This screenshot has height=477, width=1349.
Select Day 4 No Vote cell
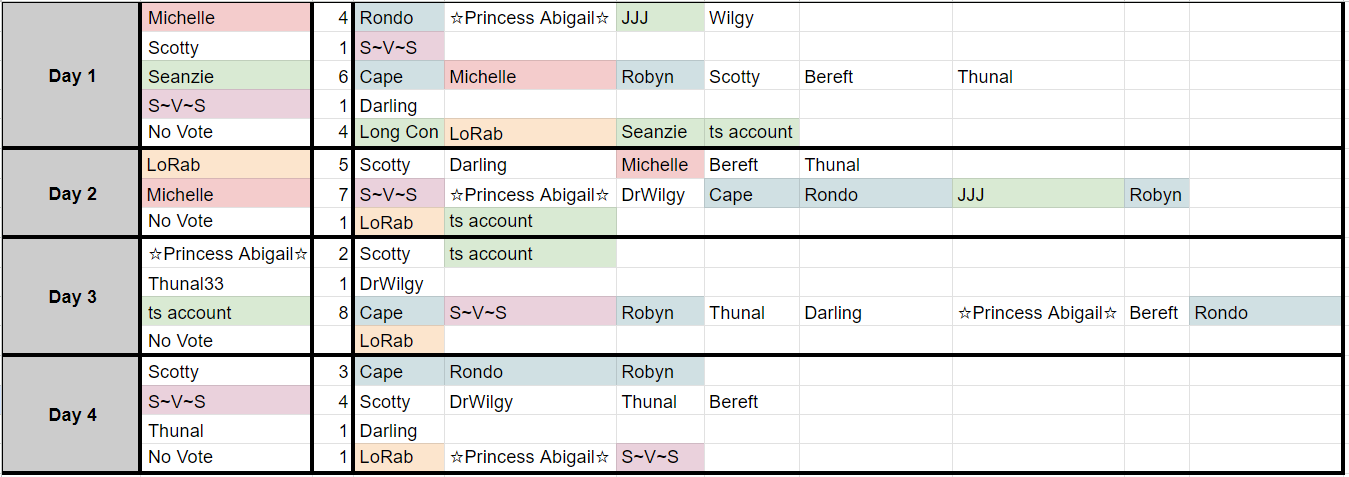[226, 457]
